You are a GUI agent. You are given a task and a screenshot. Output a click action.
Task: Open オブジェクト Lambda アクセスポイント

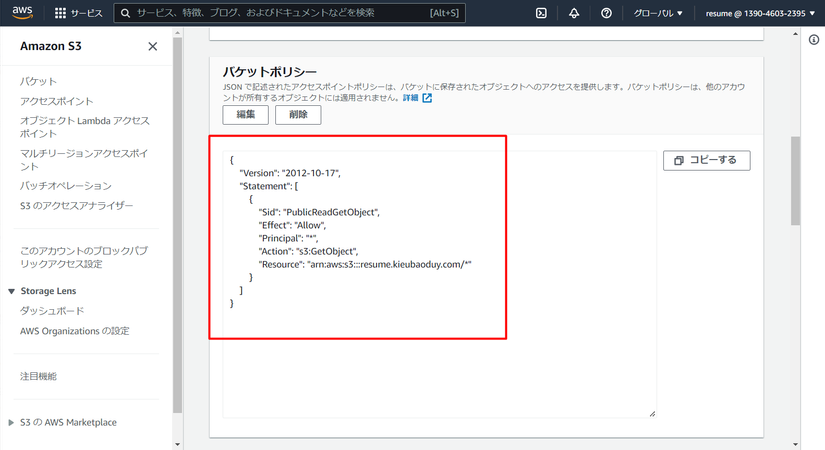coord(85,127)
